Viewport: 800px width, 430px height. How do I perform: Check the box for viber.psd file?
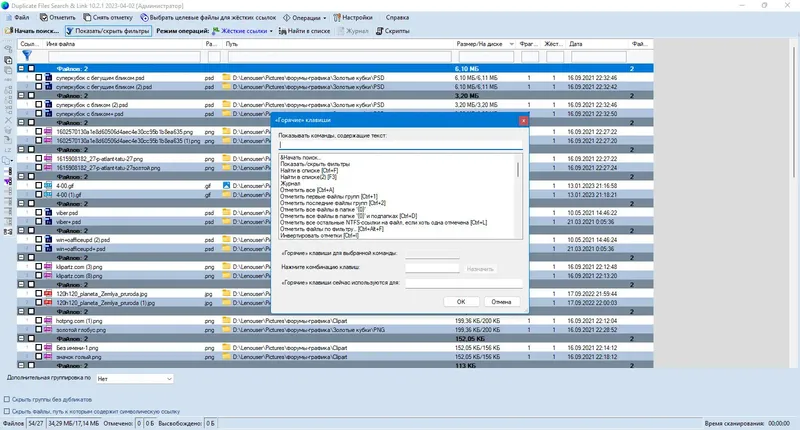(x=39, y=213)
